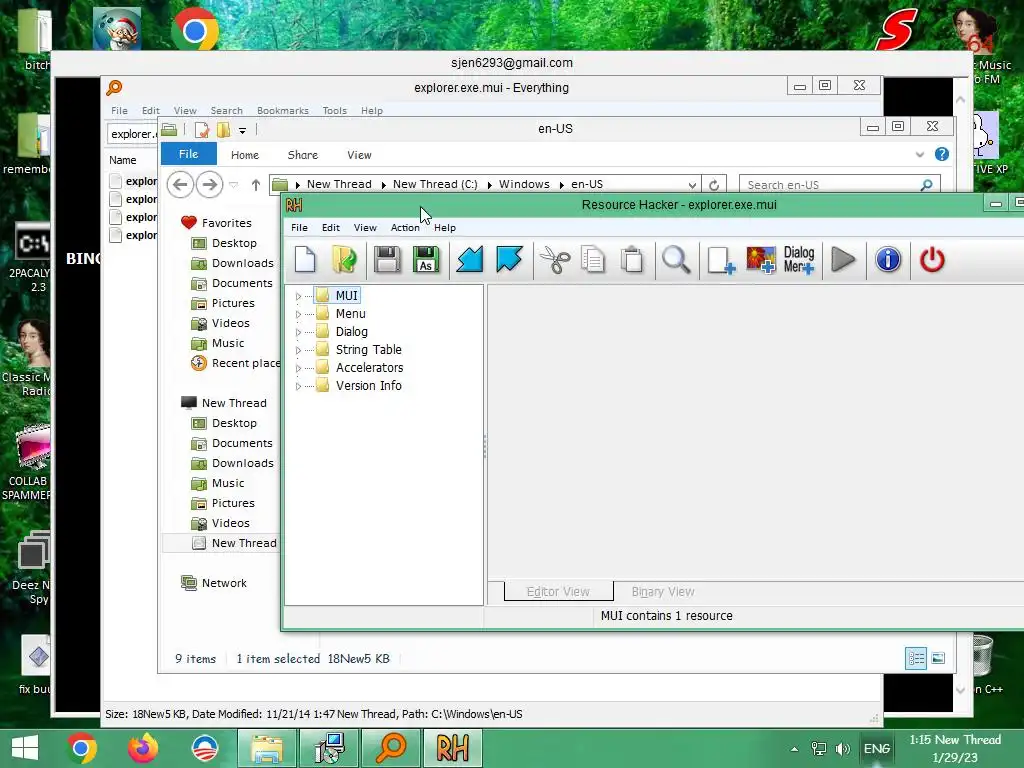Click the ENG language indicator

coord(876,748)
